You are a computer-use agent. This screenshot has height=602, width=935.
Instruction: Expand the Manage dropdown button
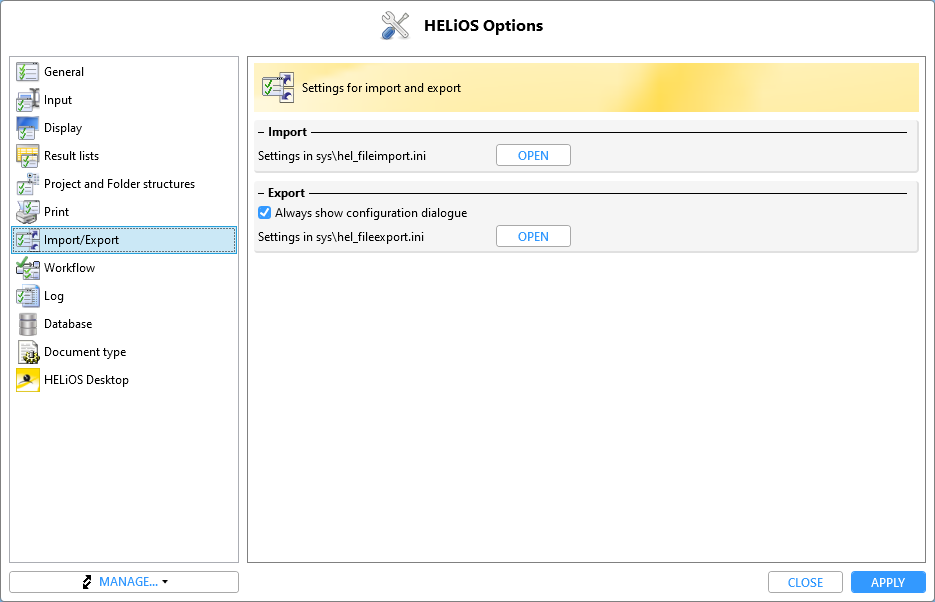124,582
